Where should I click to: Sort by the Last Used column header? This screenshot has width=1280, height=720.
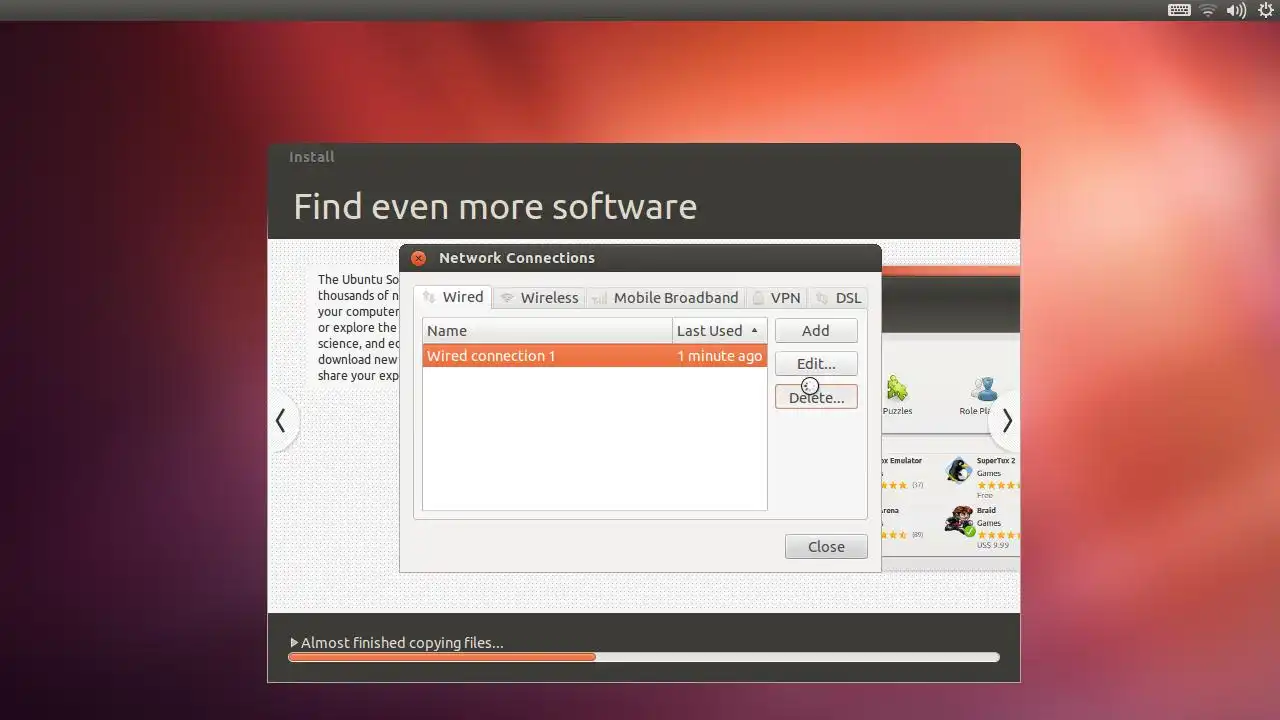719,330
